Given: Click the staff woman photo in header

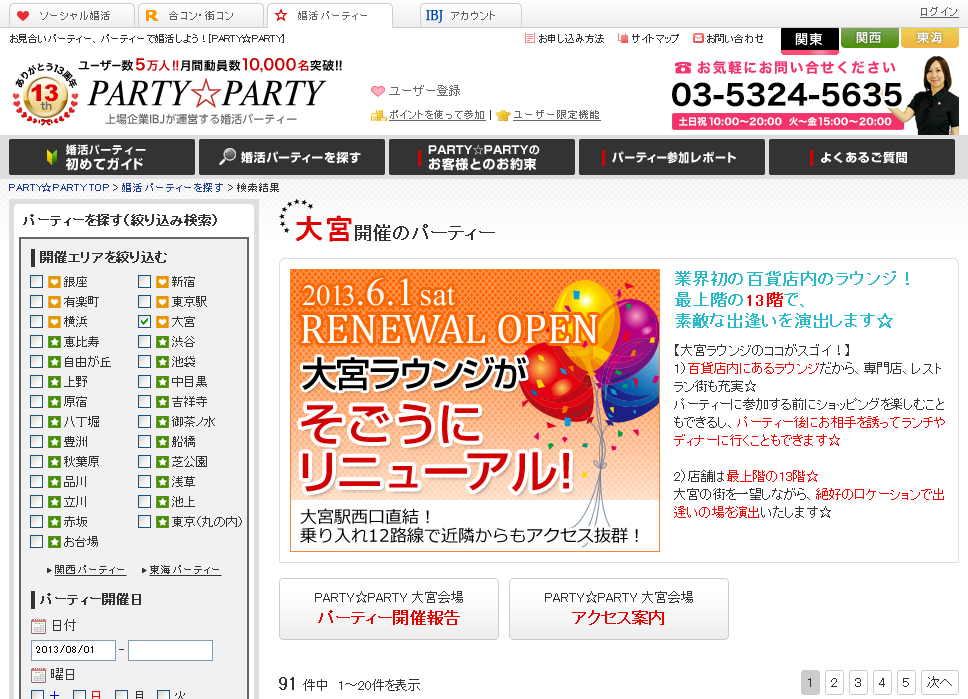Looking at the screenshot, I should [x=932, y=94].
